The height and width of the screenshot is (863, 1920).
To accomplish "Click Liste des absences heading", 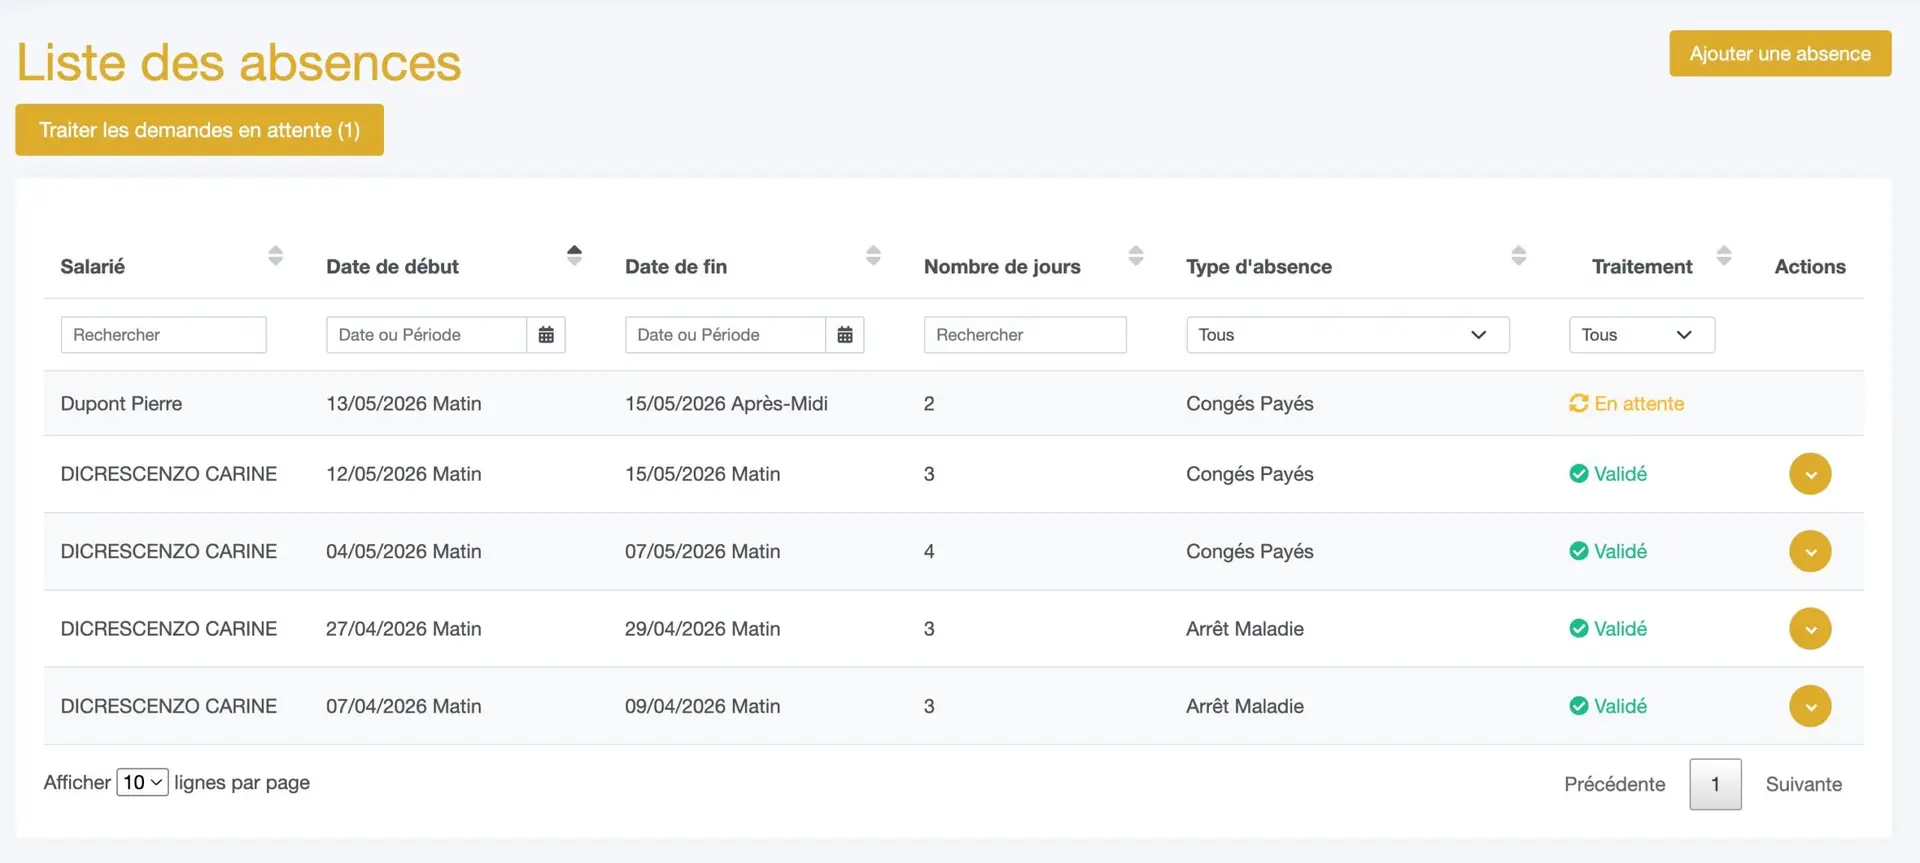I will click(239, 62).
